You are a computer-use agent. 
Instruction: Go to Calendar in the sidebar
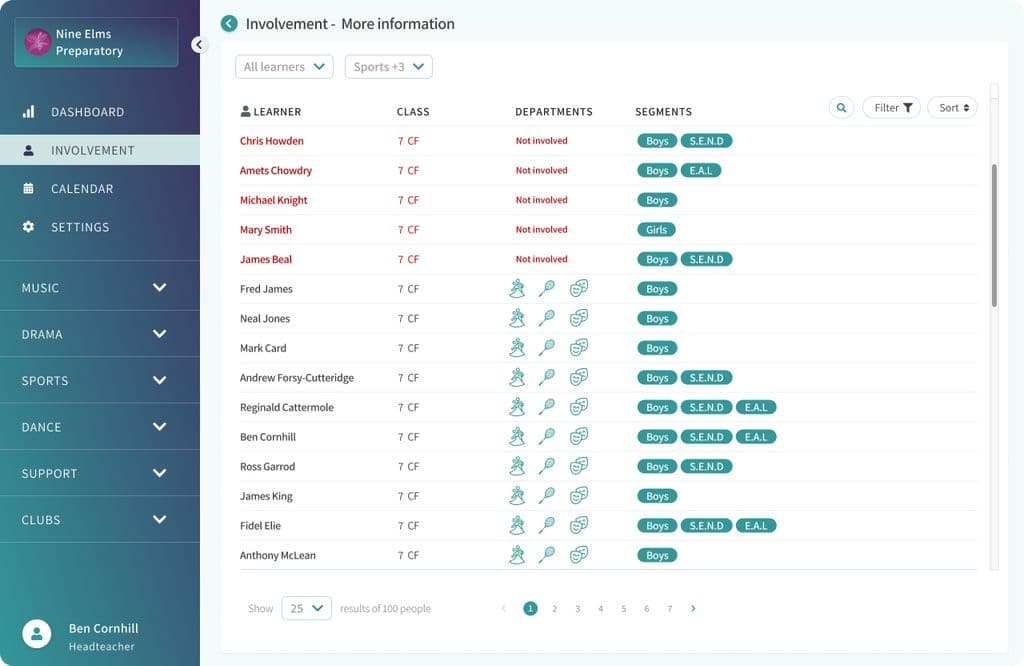coord(81,189)
